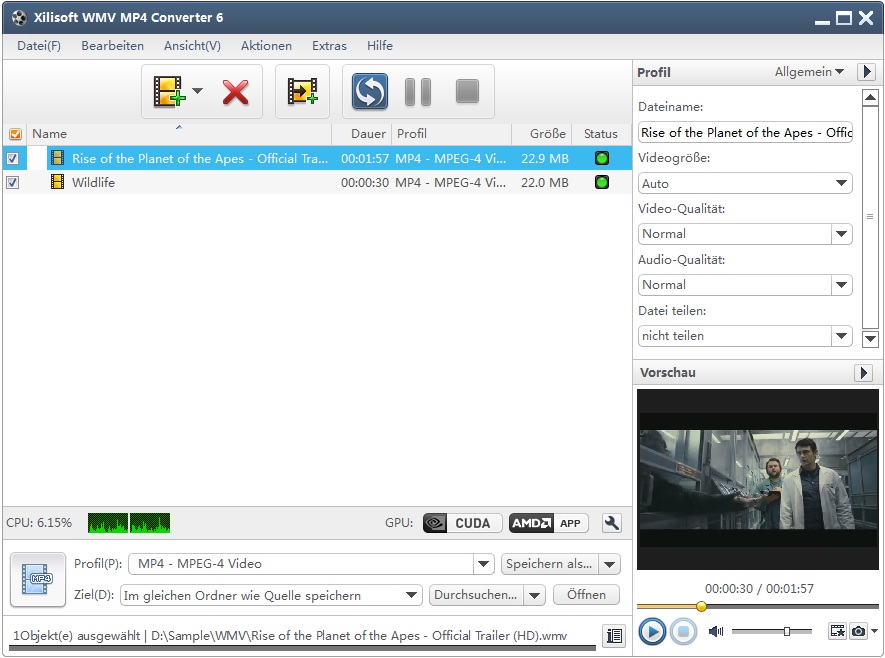Image resolution: width=885 pixels, height=658 pixels.
Task: Click the clip preview filmstrip icon
Action: 838,631
